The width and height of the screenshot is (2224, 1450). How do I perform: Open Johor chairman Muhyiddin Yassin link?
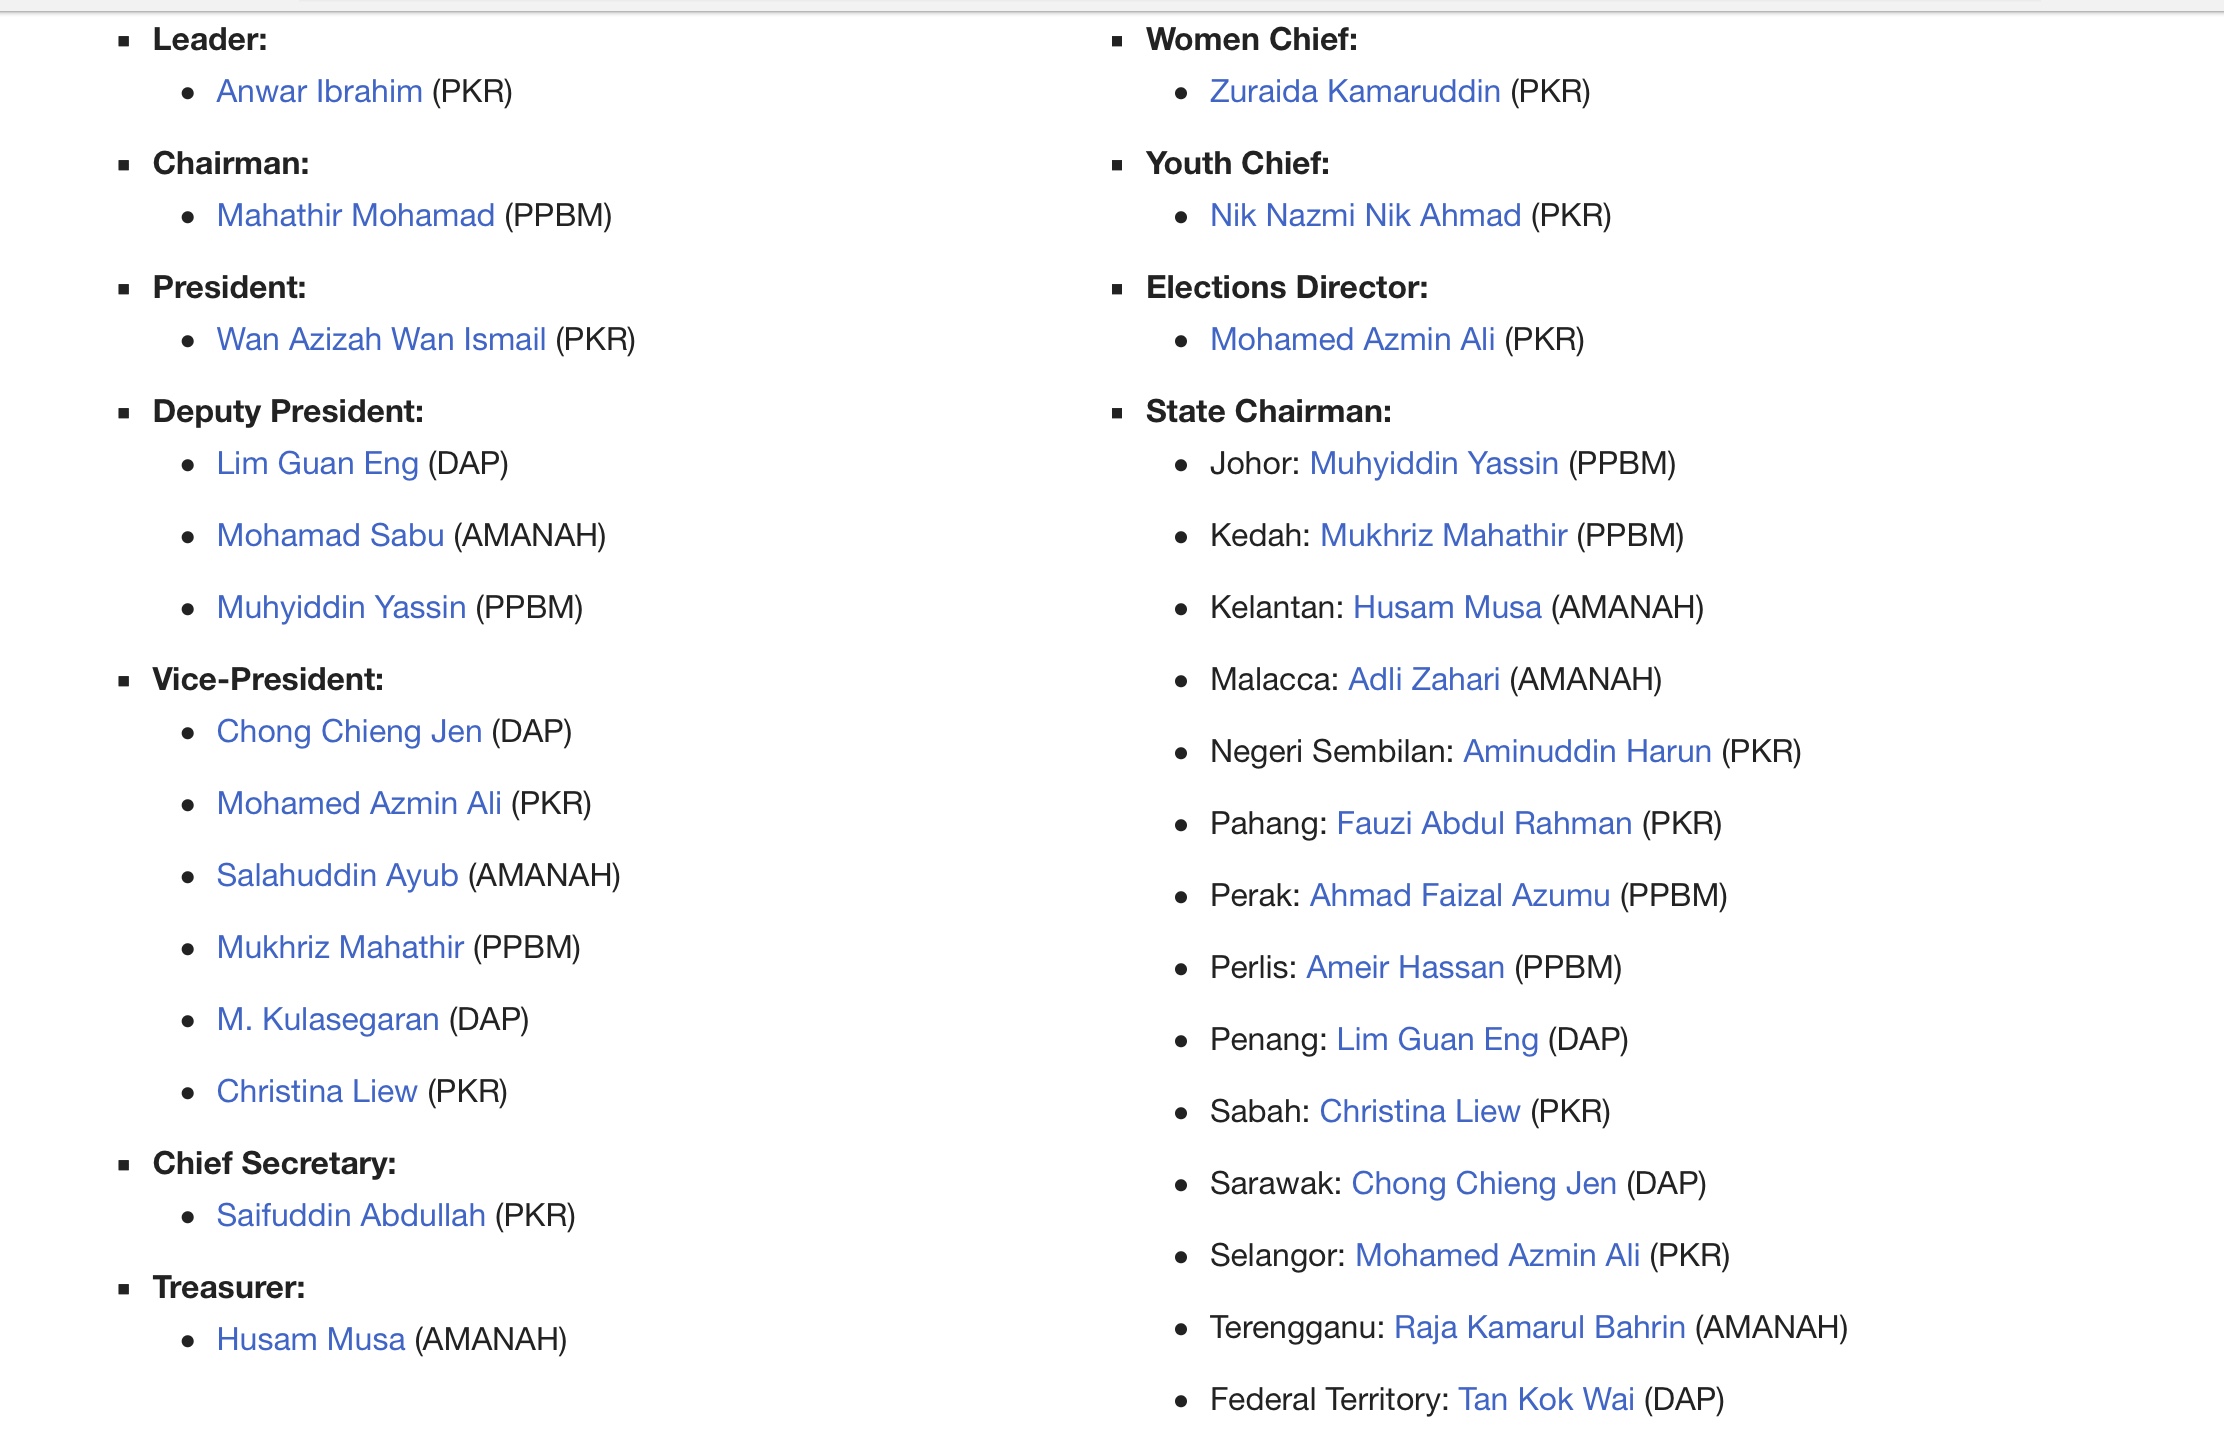(x=1434, y=463)
